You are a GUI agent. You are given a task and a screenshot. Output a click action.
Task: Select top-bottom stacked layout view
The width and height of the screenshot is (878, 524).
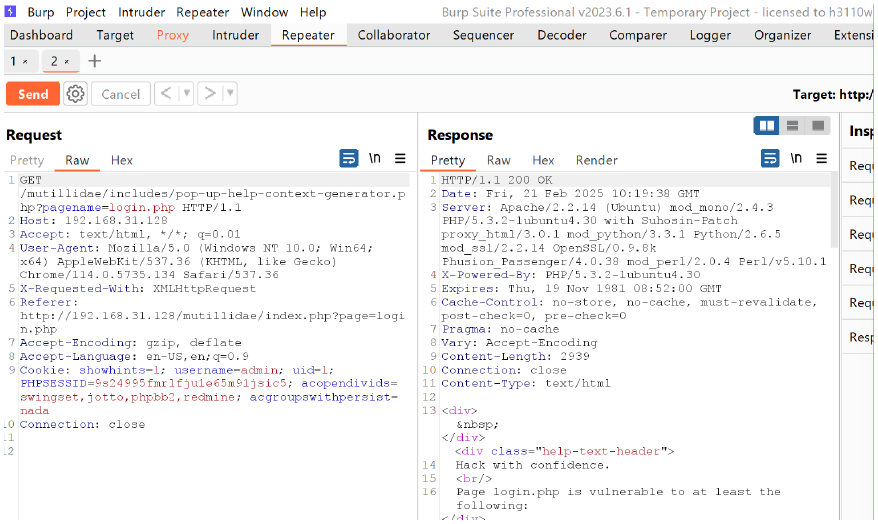pyautogui.click(x=792, y=125)
